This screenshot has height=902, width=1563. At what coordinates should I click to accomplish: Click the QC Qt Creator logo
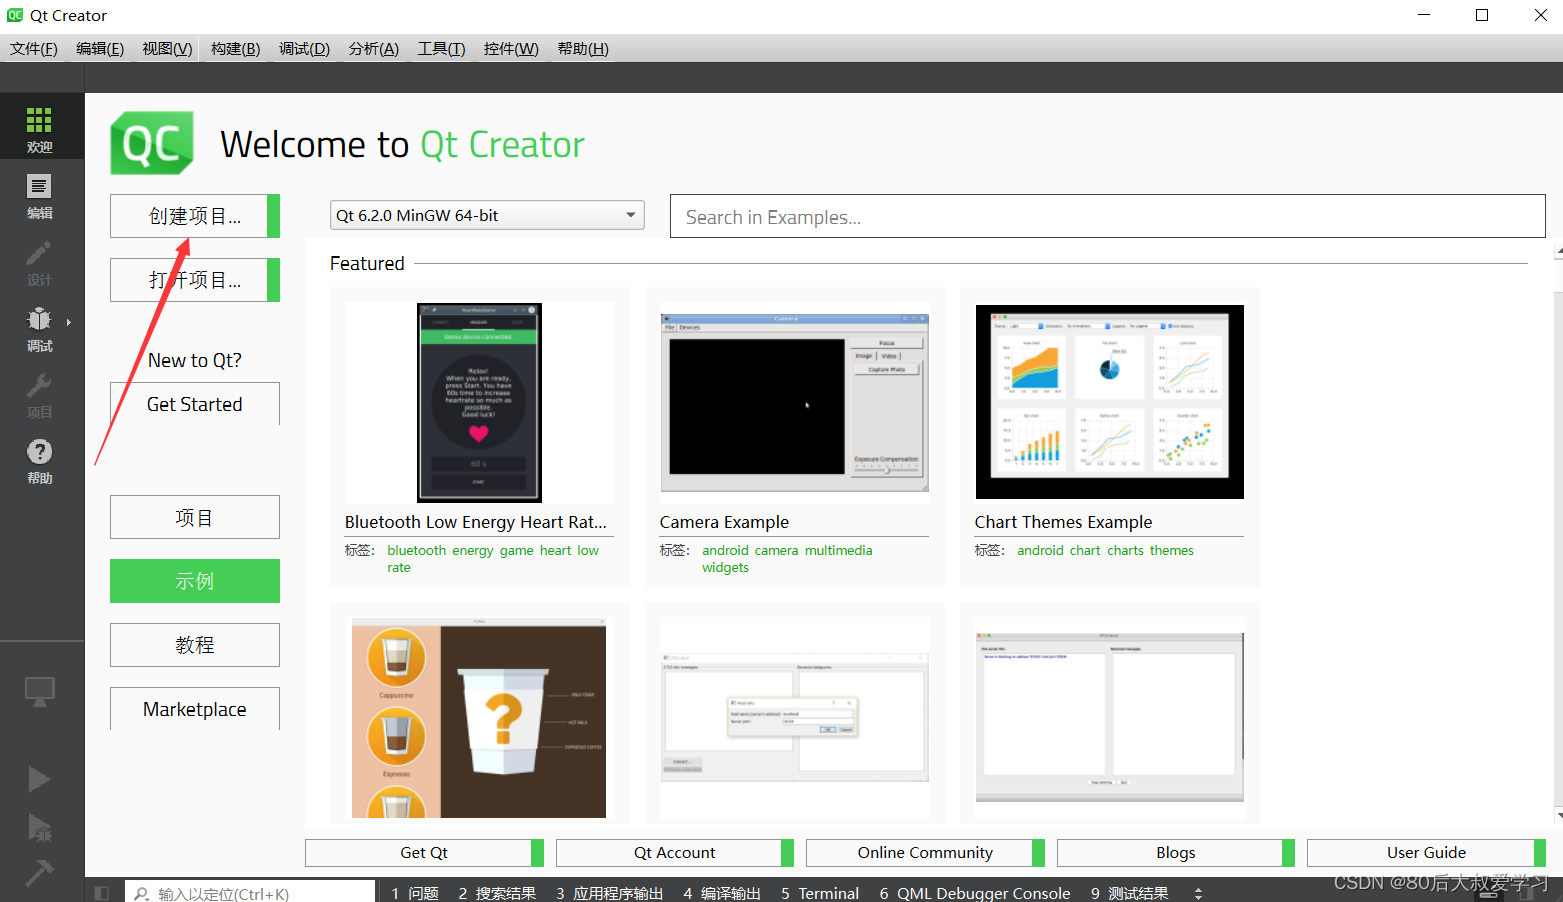click(x=152, y=144)
